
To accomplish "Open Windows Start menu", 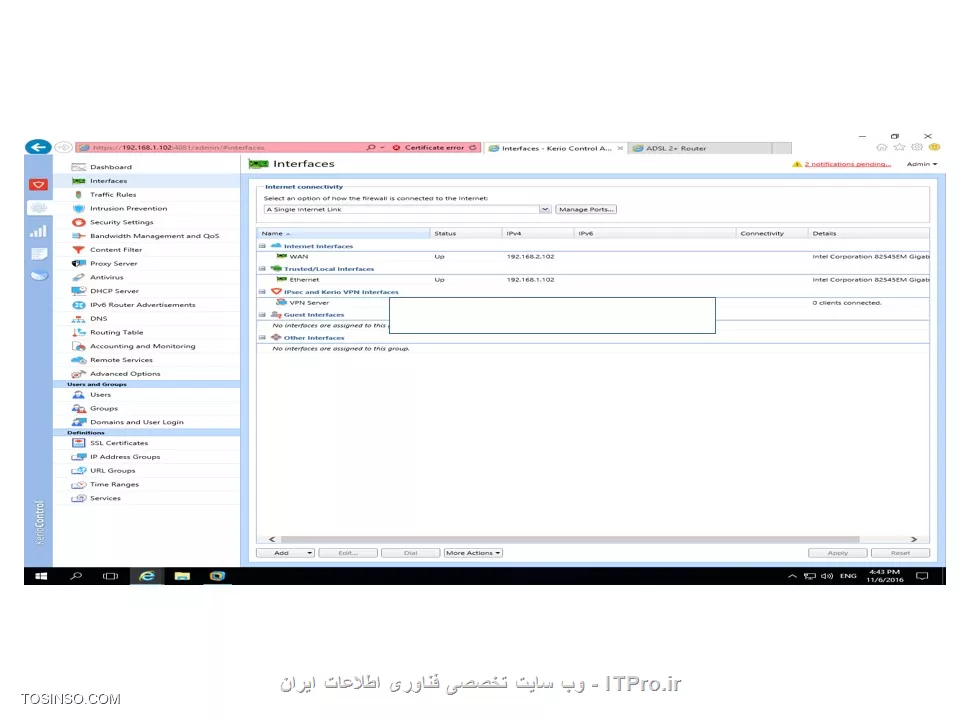I will coord(41,576).
